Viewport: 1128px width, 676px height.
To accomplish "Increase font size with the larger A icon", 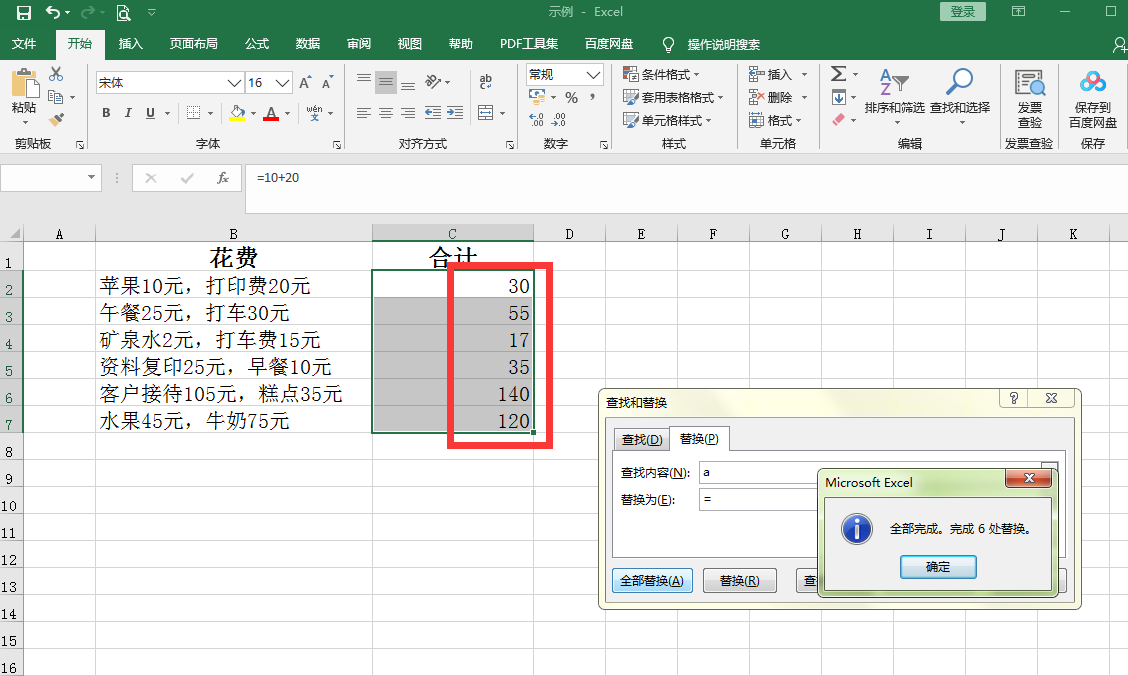I will [305, 83].
